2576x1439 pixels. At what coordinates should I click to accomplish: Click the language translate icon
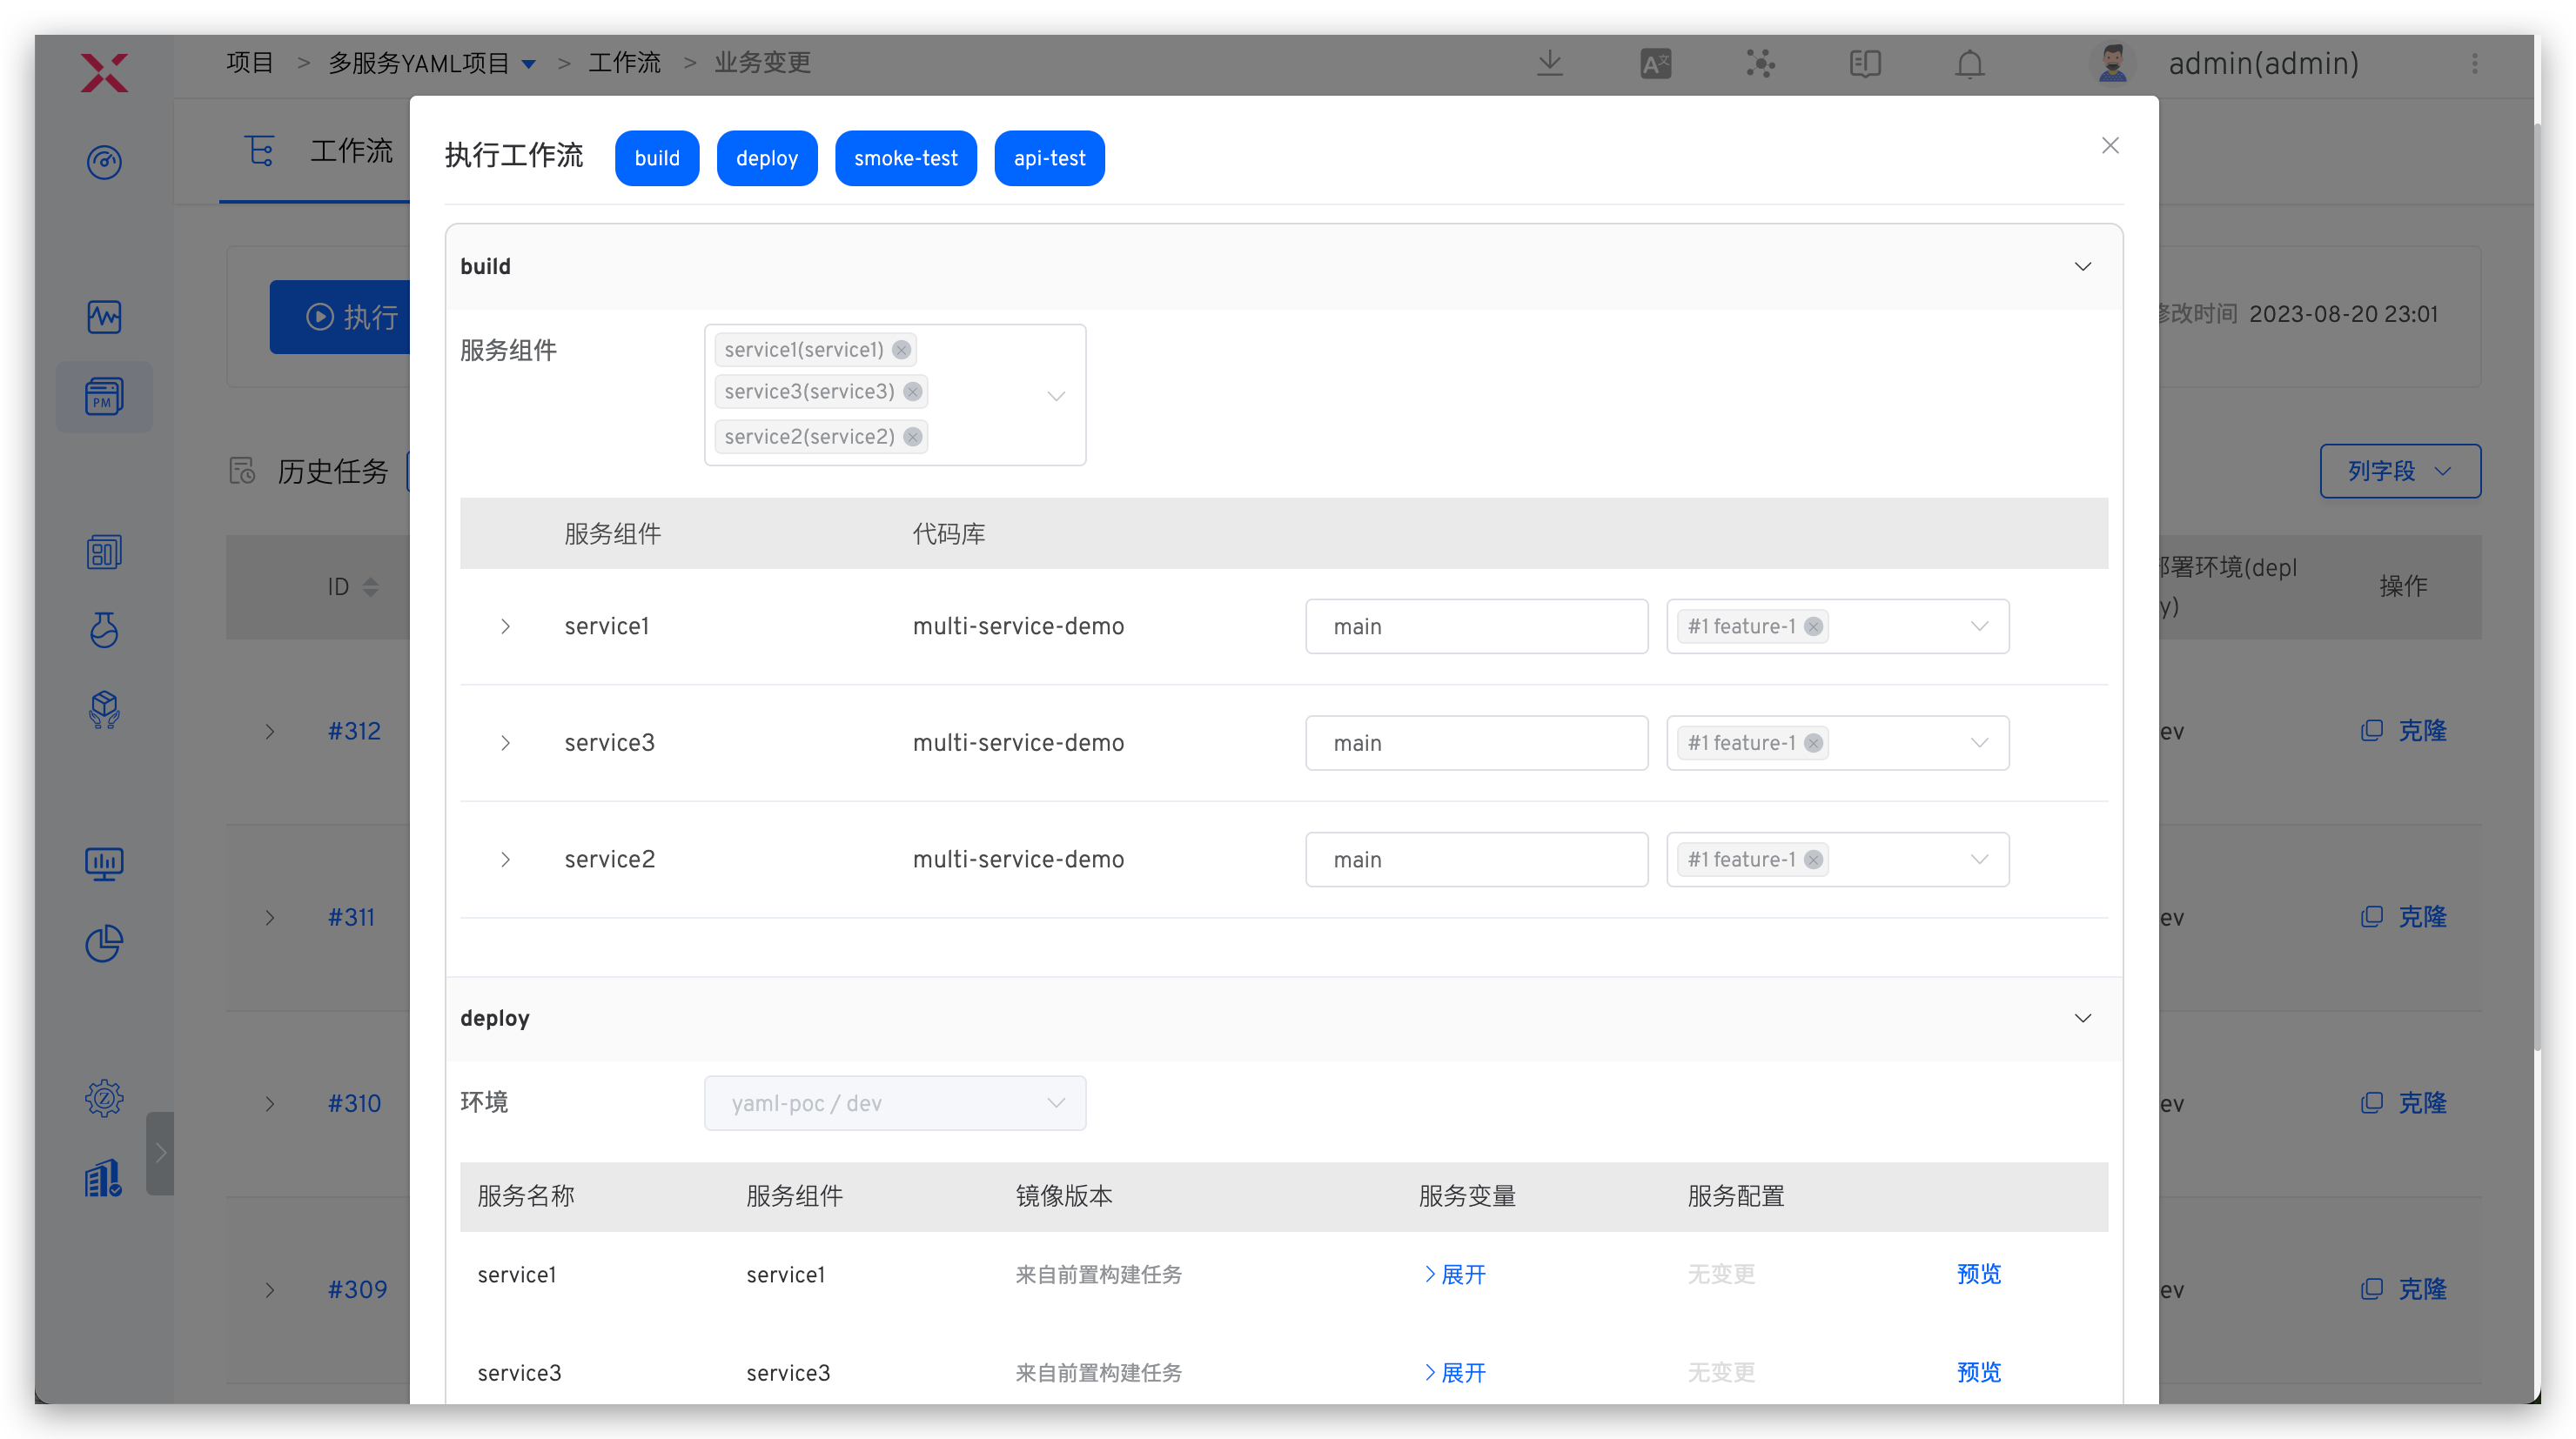[1655, 64]
